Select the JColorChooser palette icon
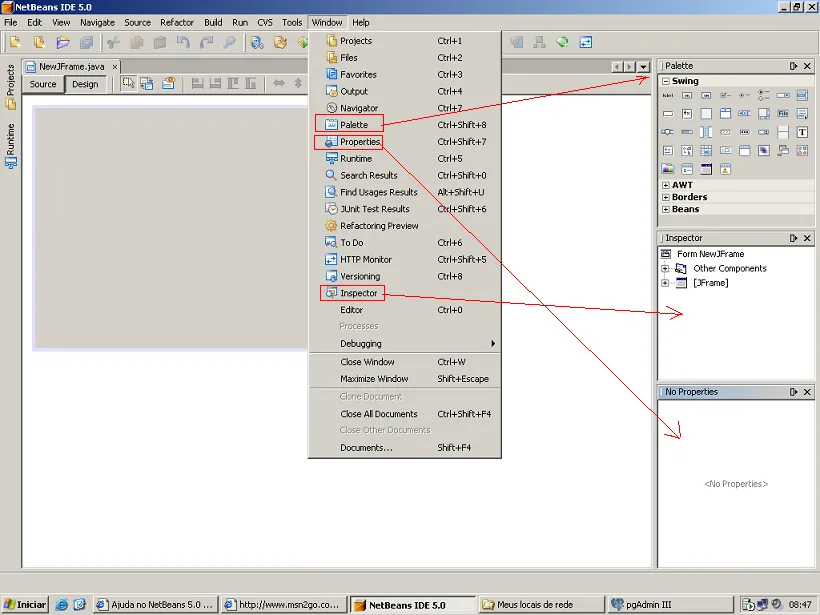 point(668,169)
